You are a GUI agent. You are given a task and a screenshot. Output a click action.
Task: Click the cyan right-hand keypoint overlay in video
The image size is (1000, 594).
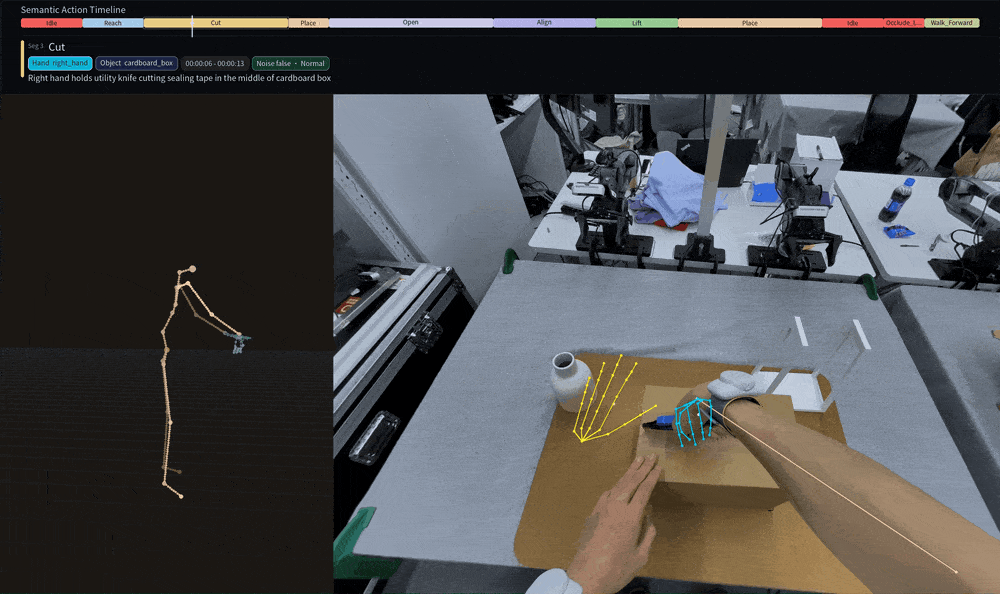(x=694, y=422)
